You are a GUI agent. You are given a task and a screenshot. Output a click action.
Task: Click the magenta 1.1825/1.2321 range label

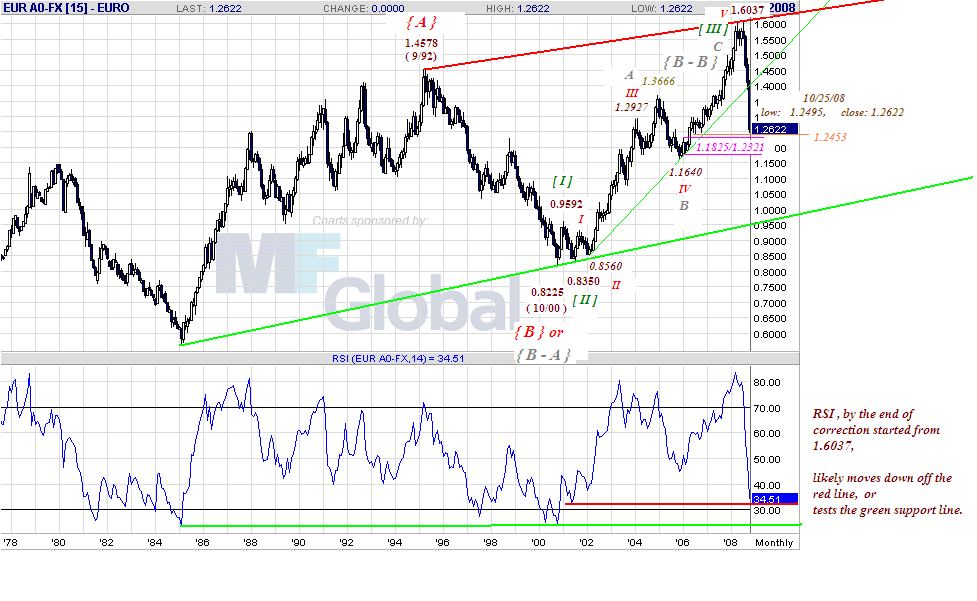tap(730, 148)
